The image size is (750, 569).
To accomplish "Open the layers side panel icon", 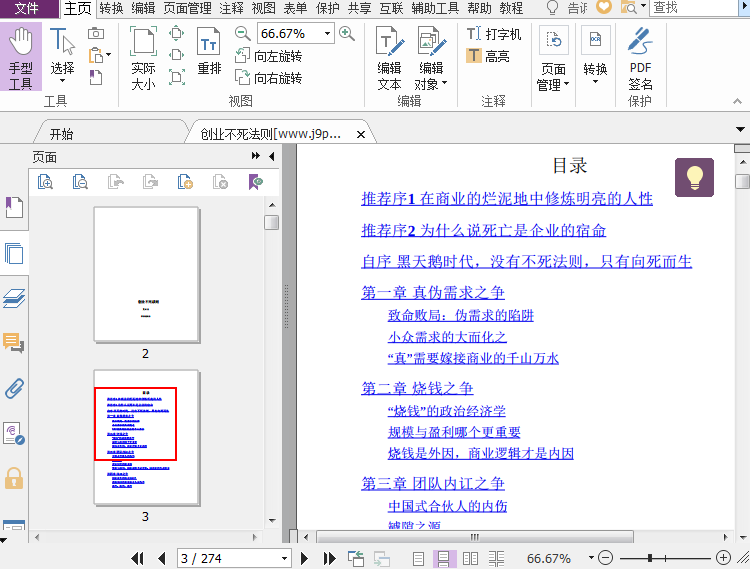I will point(14,298).
